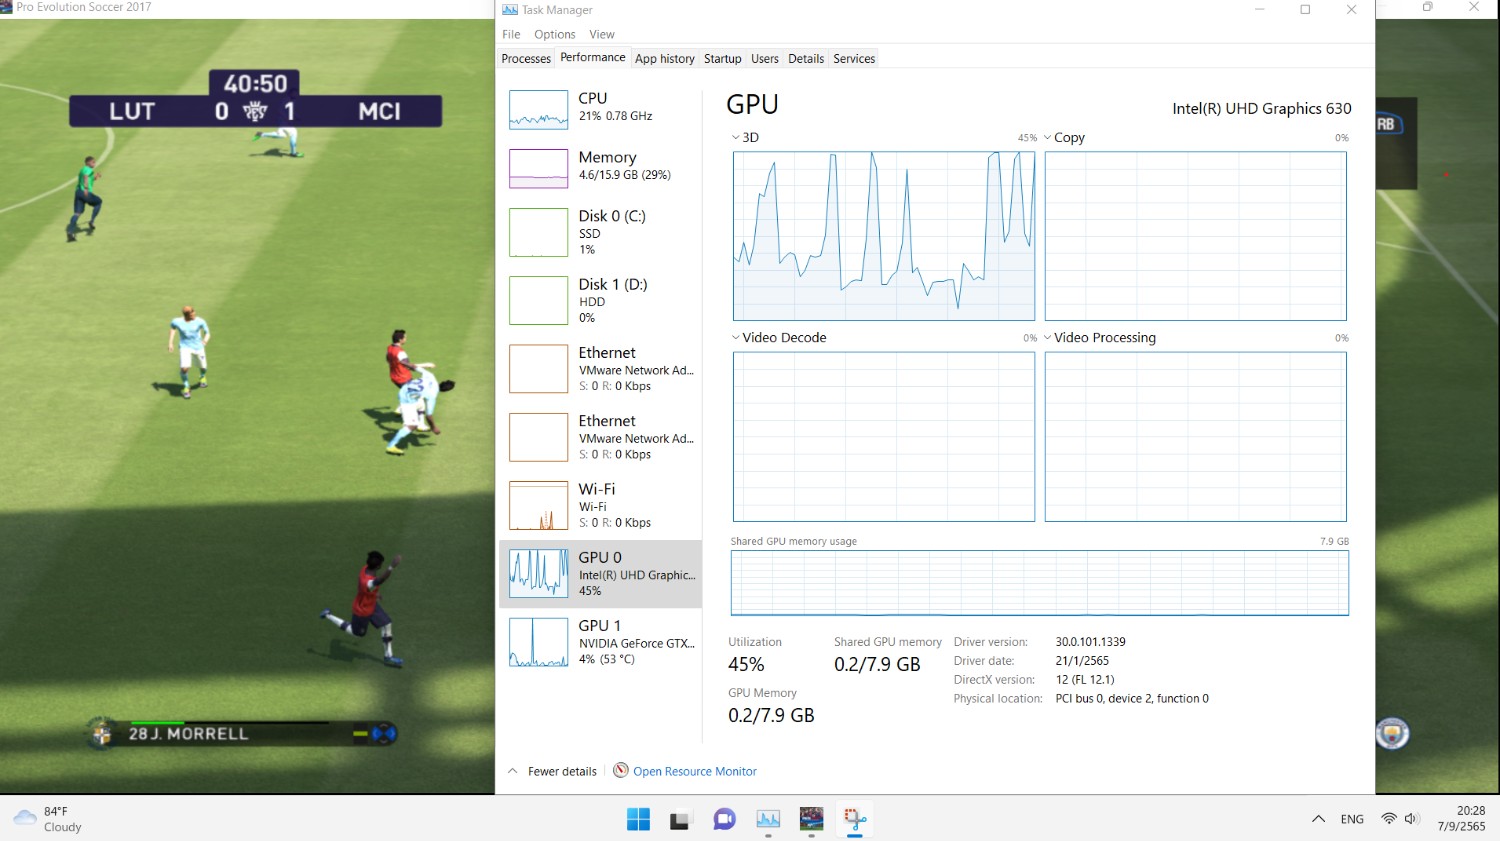Viewport: 1500px width, 841px height.
Task: Click the Utilization 45% value
Action: pos(746,664)
